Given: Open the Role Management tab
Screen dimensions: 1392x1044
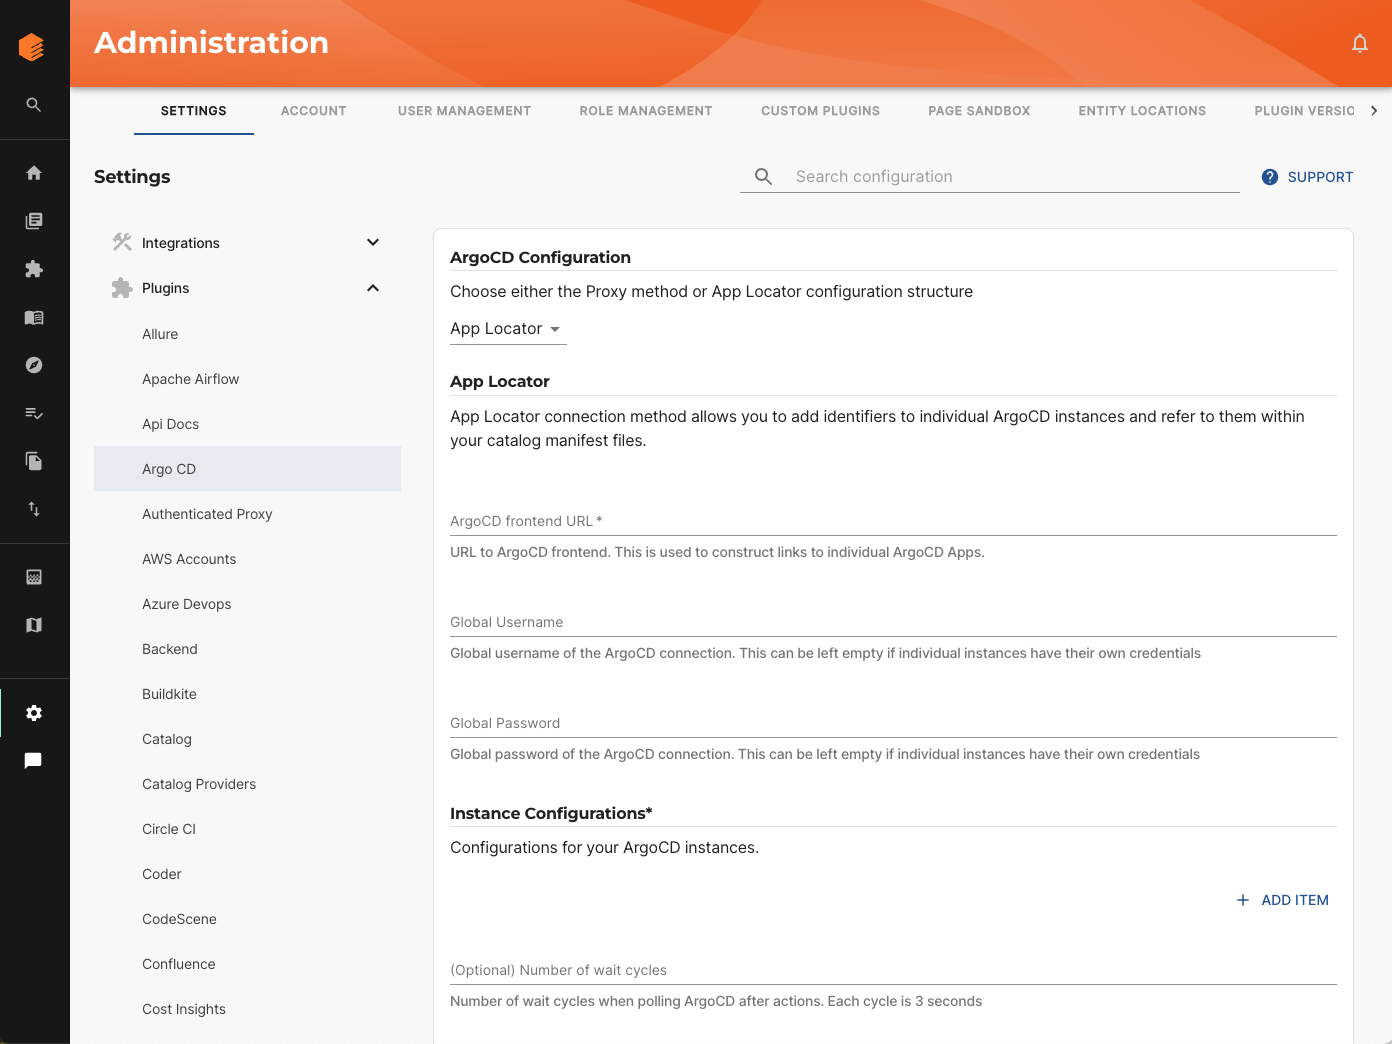Looking at the screenshot, I should pyautogui.click(x=646, y=111).
